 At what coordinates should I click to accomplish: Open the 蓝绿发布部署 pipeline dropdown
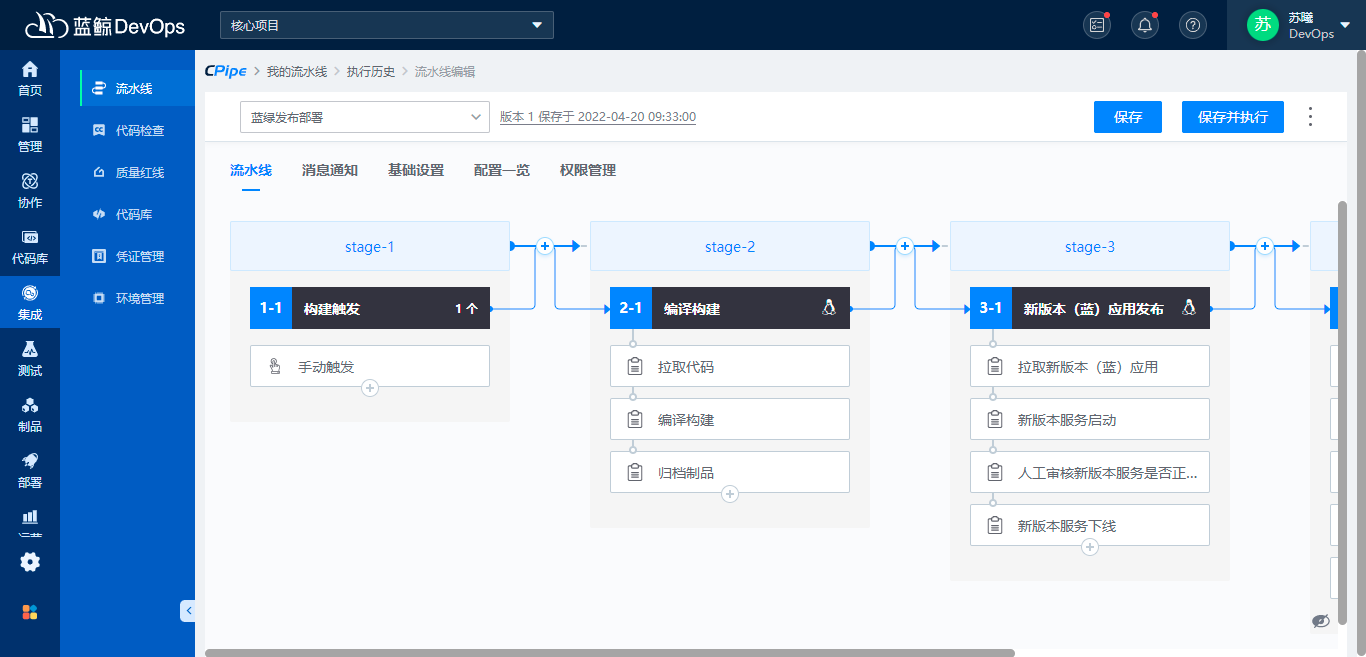364,117
